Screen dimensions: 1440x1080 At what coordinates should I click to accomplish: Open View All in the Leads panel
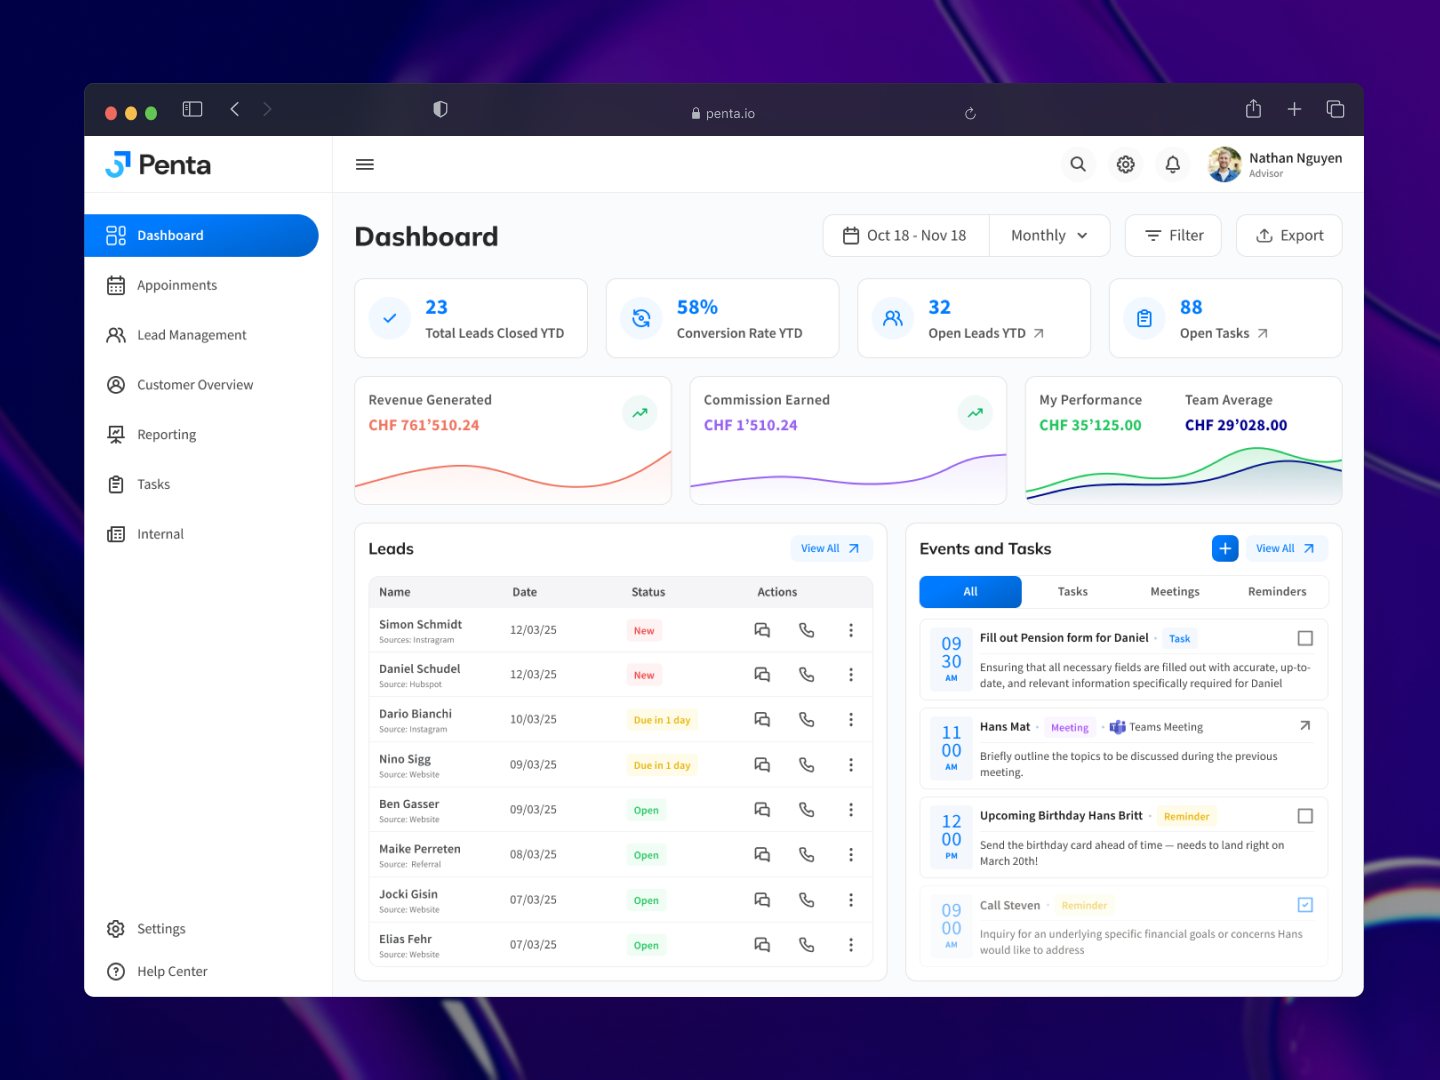tap(830, 548)
